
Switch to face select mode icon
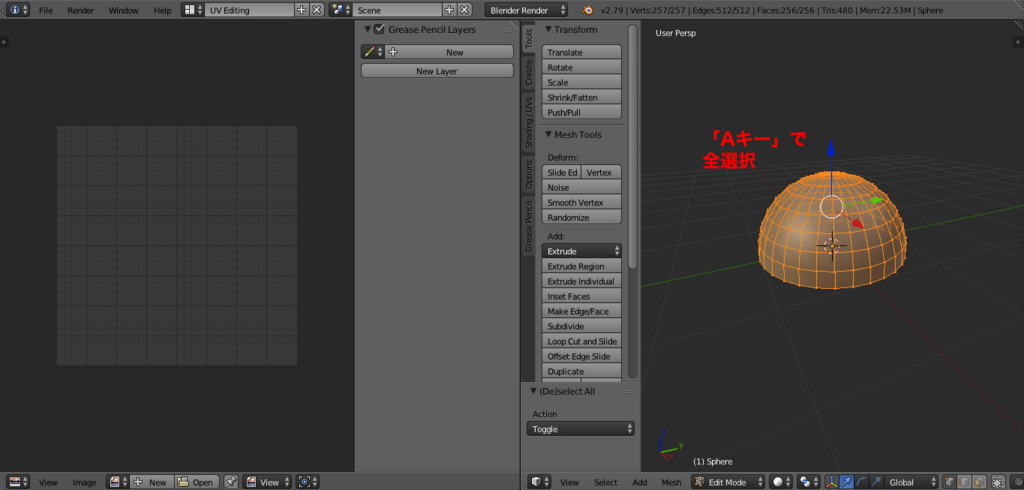979,482
